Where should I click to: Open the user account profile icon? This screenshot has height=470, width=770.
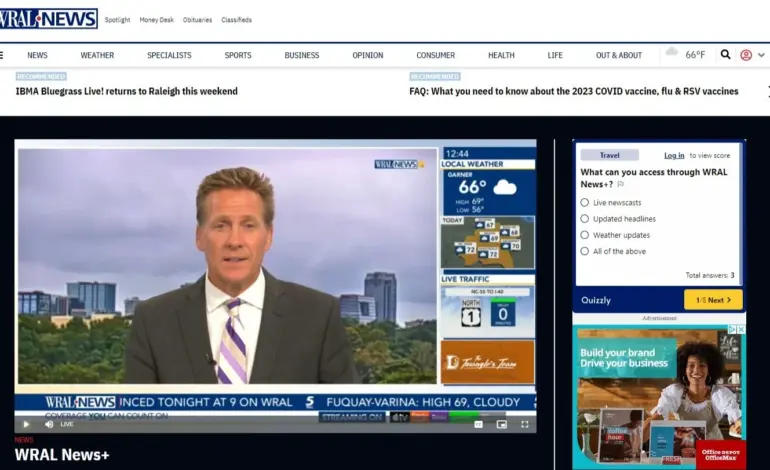point(746,55)
